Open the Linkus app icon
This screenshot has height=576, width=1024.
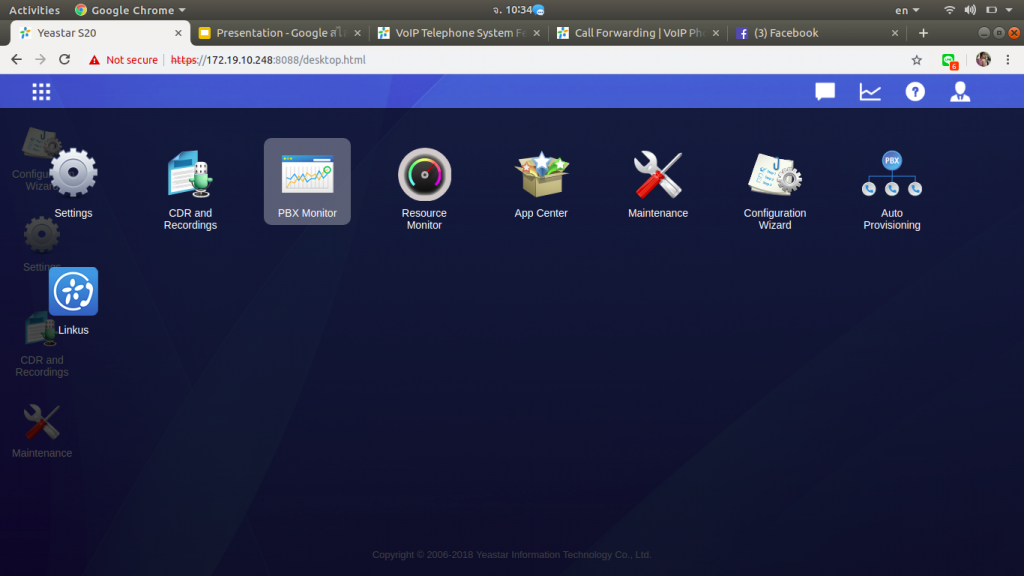coord(73,291)
